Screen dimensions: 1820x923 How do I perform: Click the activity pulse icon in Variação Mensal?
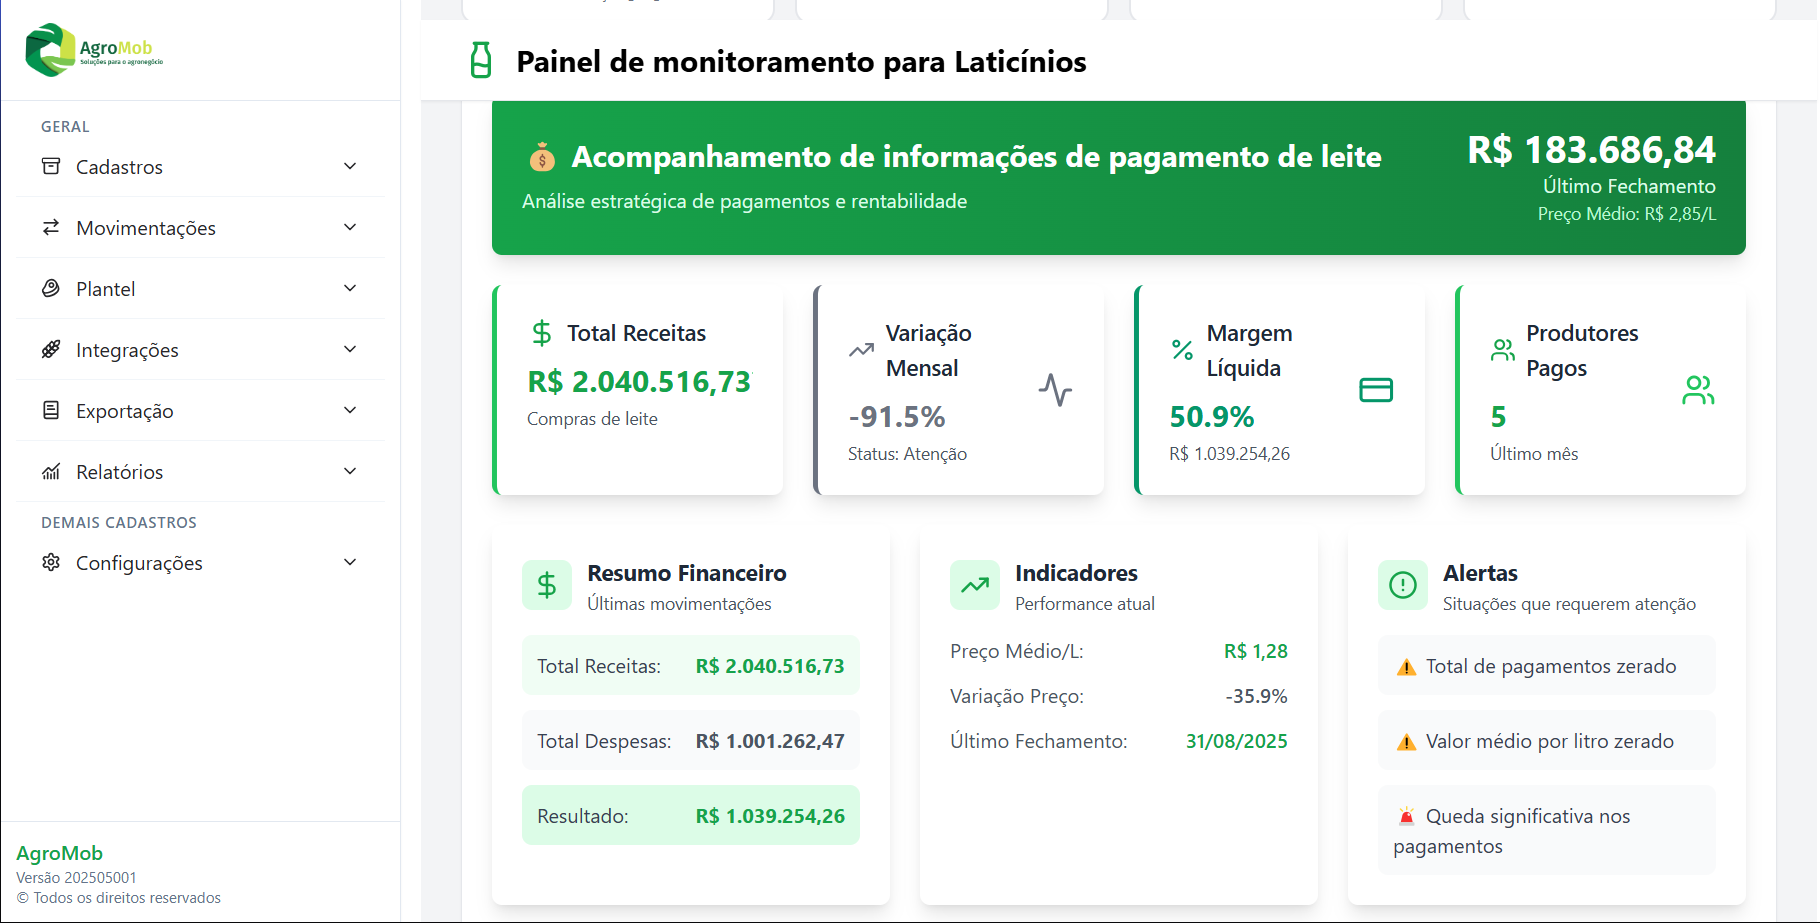[1055, 390]
